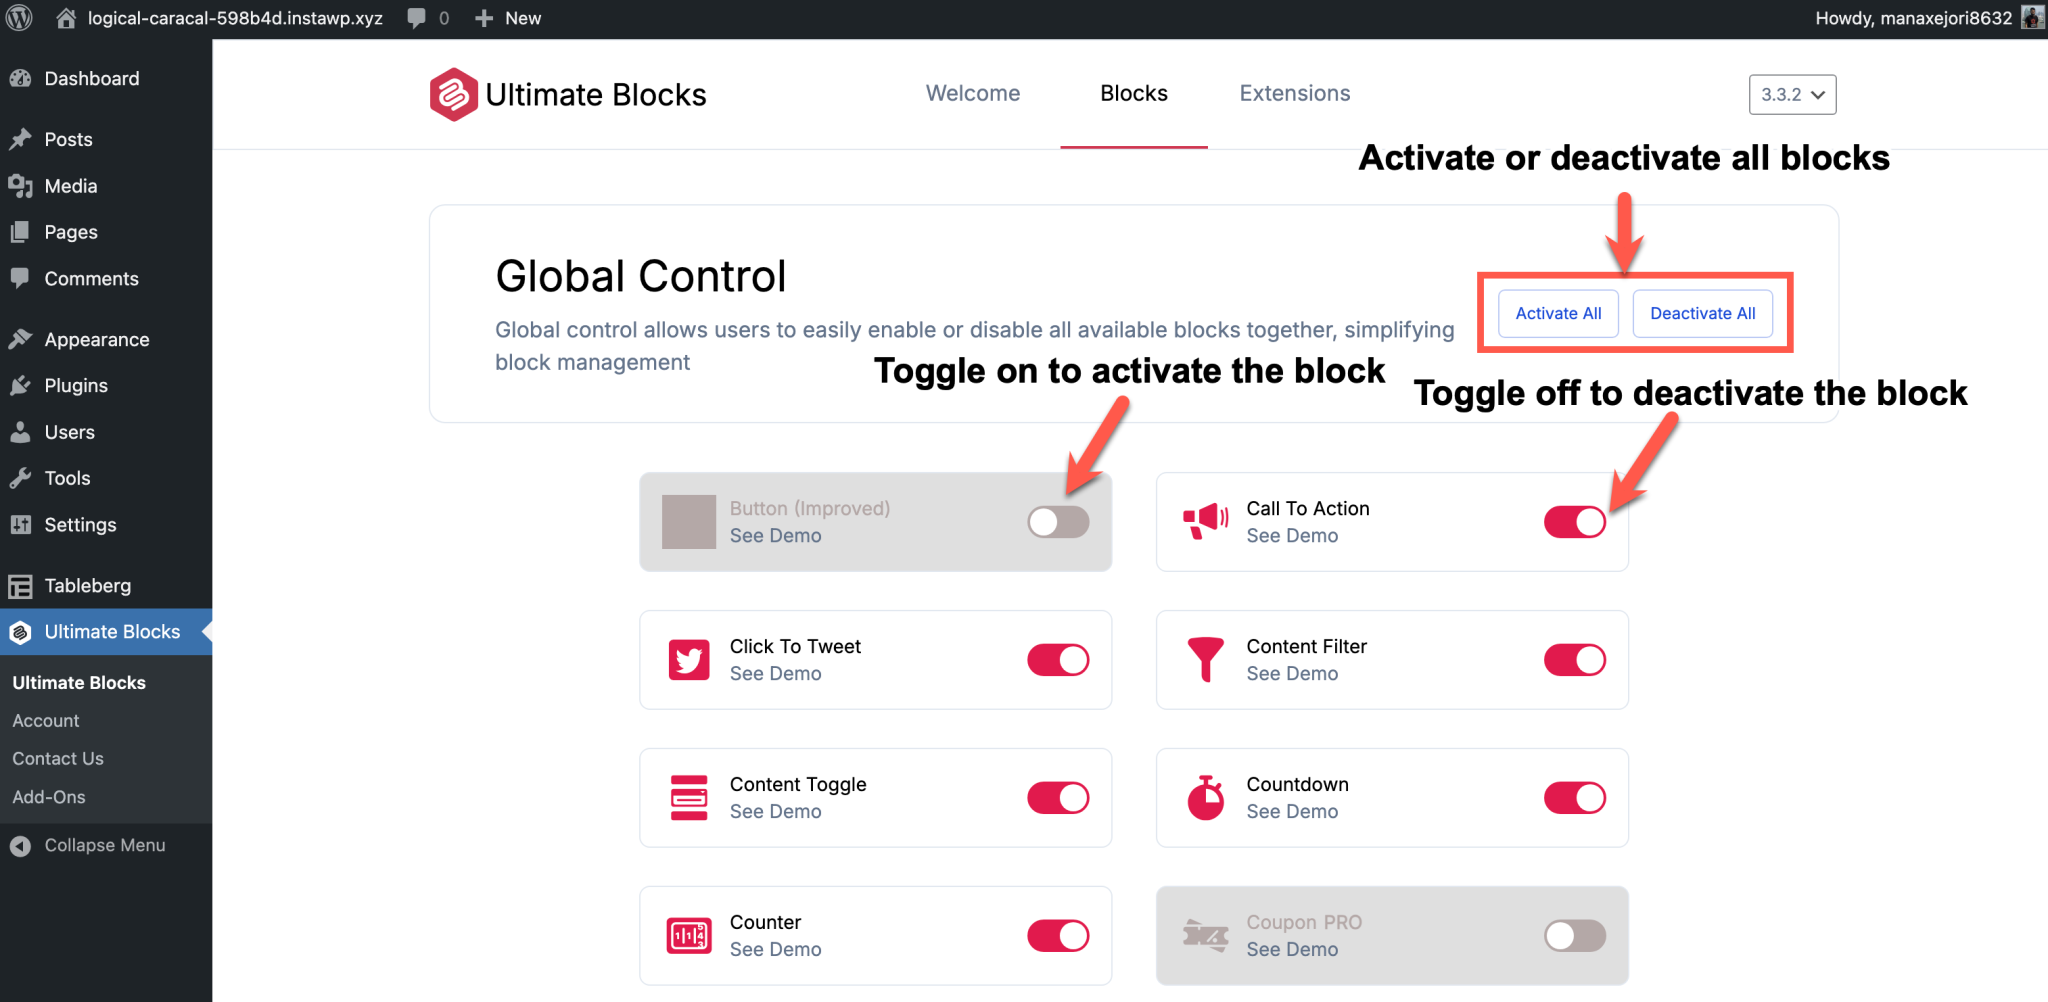
Task: Switch to the Extensions tab
Action: pyautogui.click(x=1294, y=93)
